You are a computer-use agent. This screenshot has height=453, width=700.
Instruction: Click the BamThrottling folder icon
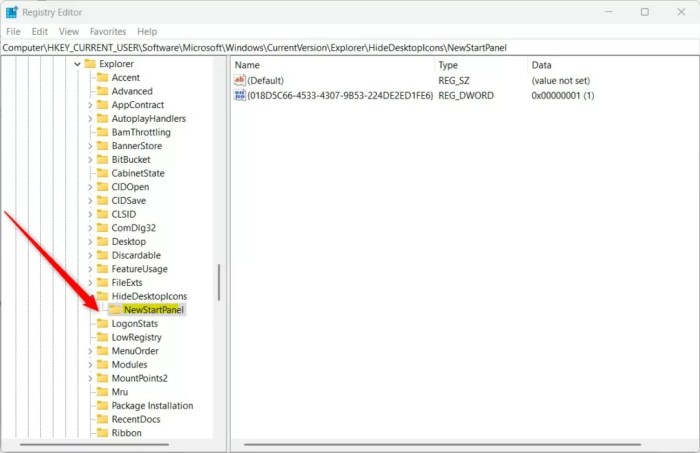103,132
